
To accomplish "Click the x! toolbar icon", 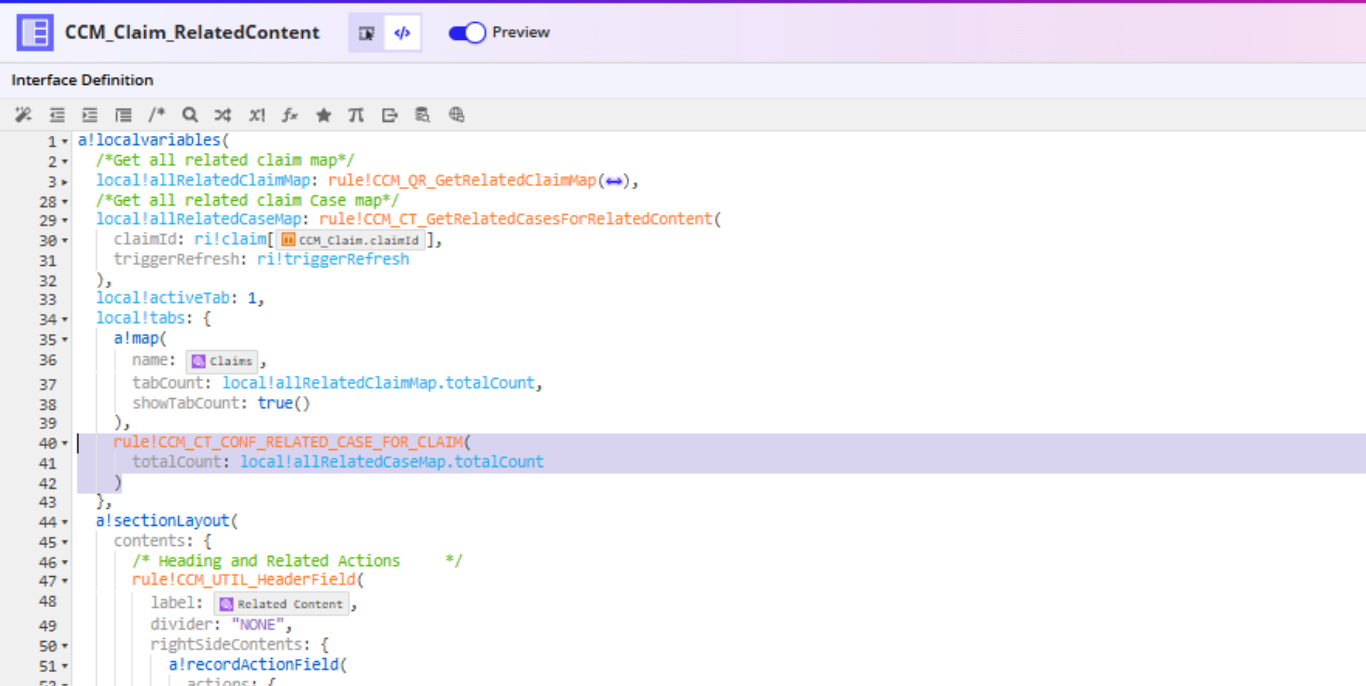I will [x=257, y=115].
